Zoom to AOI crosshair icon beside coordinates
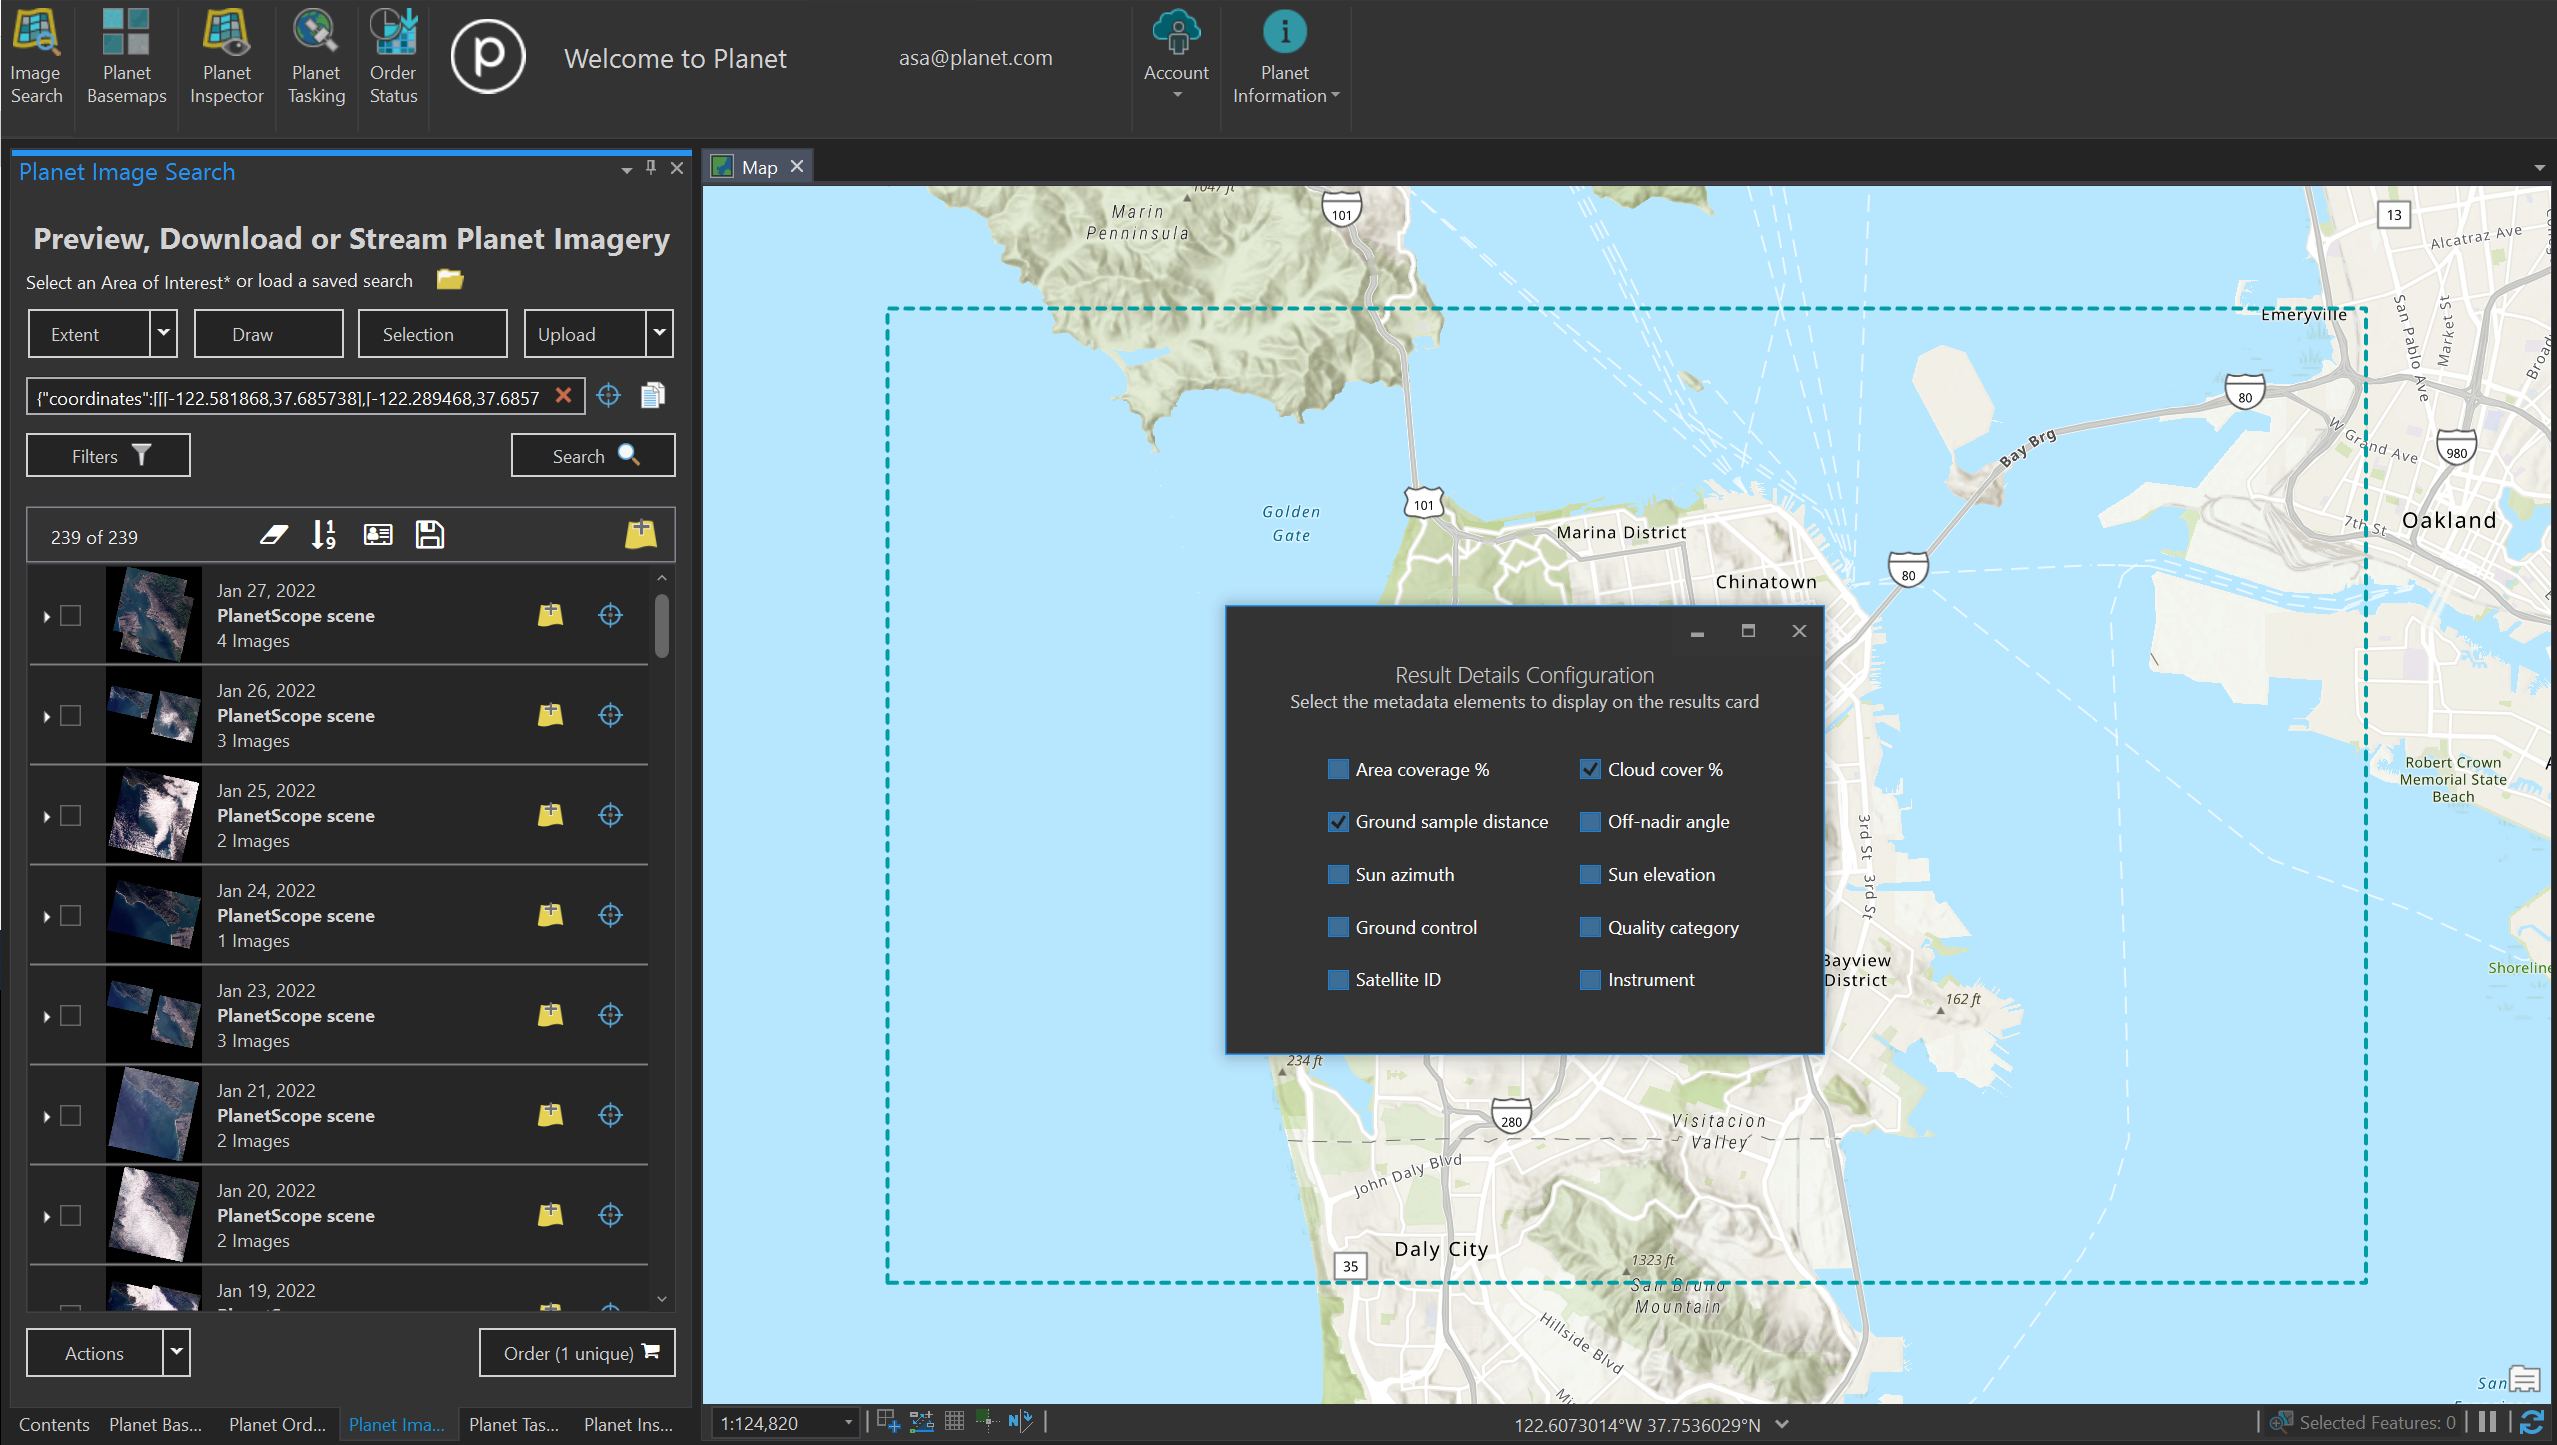The image size is (2557, 1445). click(x=608, y=396)
